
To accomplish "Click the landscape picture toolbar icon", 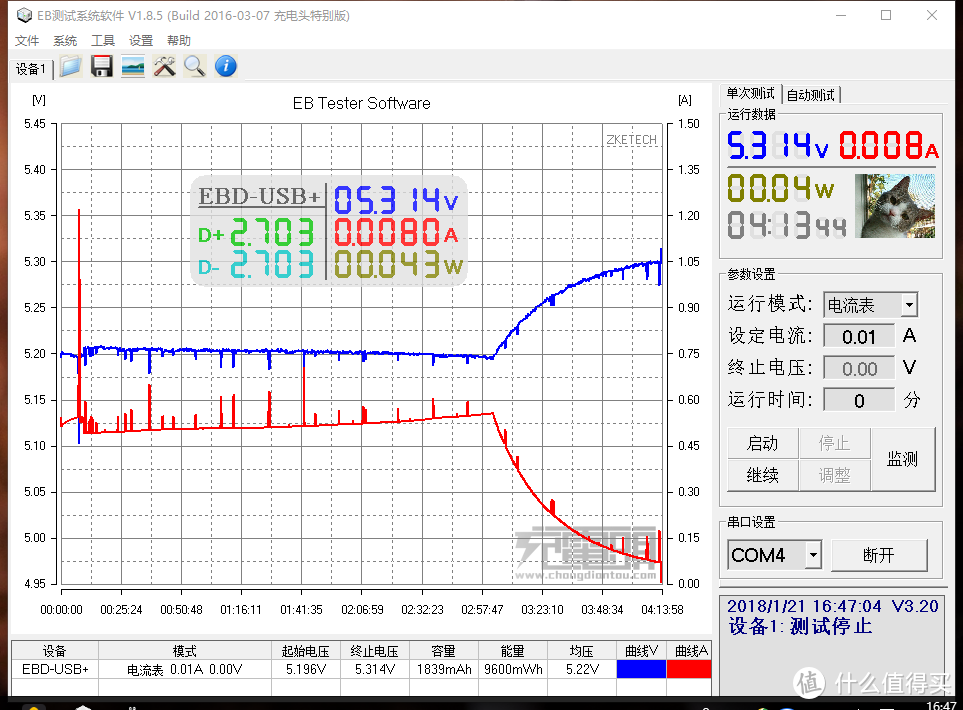I will pos(132,67).
